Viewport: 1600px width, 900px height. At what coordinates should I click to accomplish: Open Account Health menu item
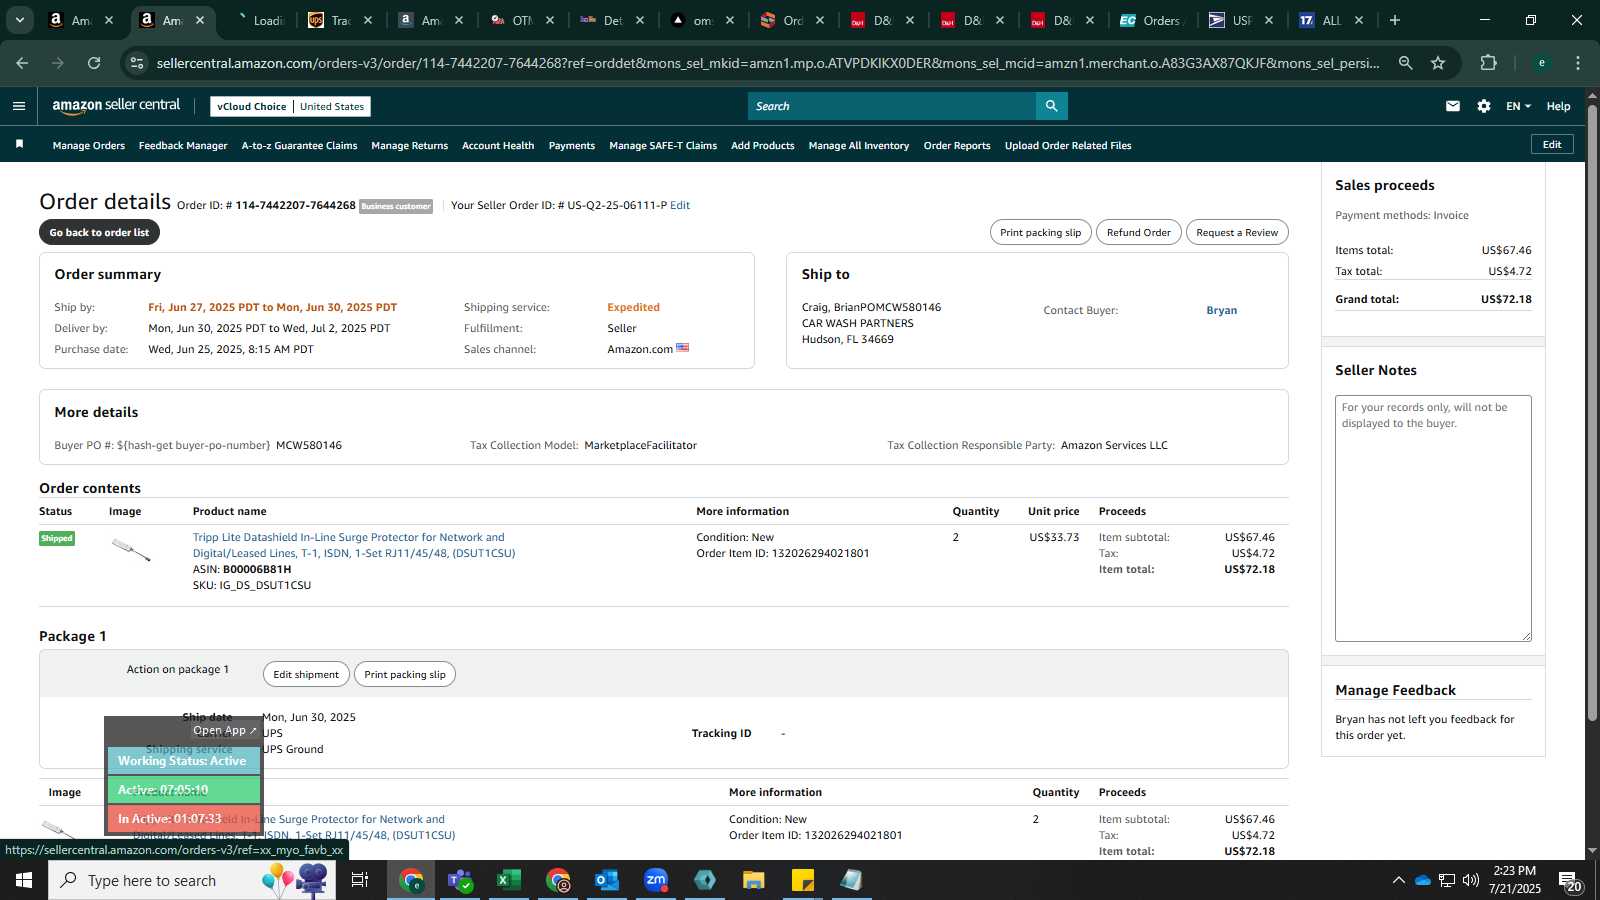pyautogui.click(x=498, y=146)
